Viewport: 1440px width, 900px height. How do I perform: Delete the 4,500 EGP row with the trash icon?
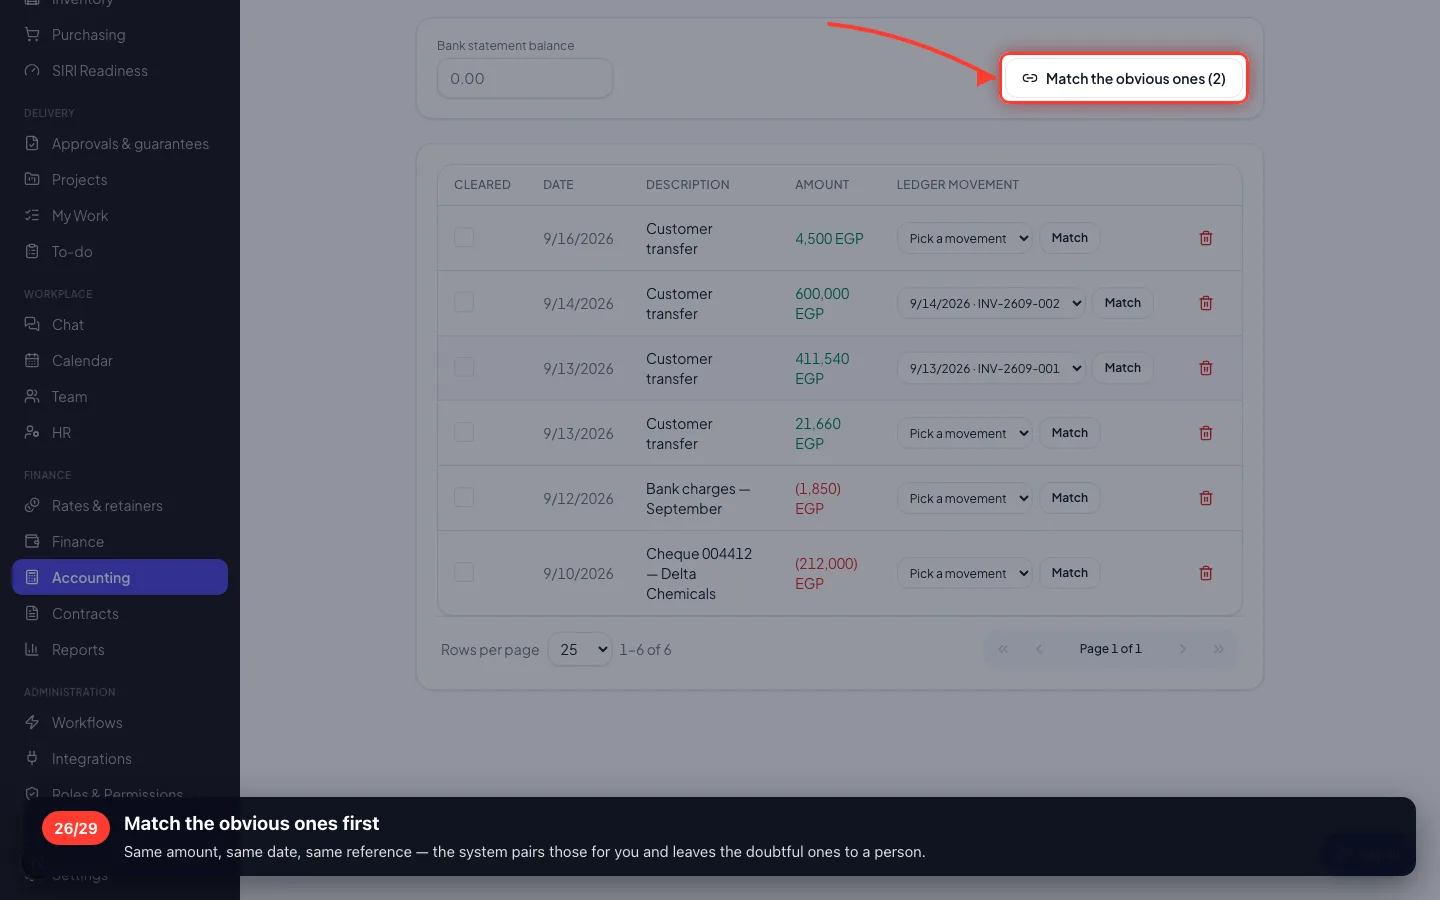pyautogui.click(x=1206, y=238)
